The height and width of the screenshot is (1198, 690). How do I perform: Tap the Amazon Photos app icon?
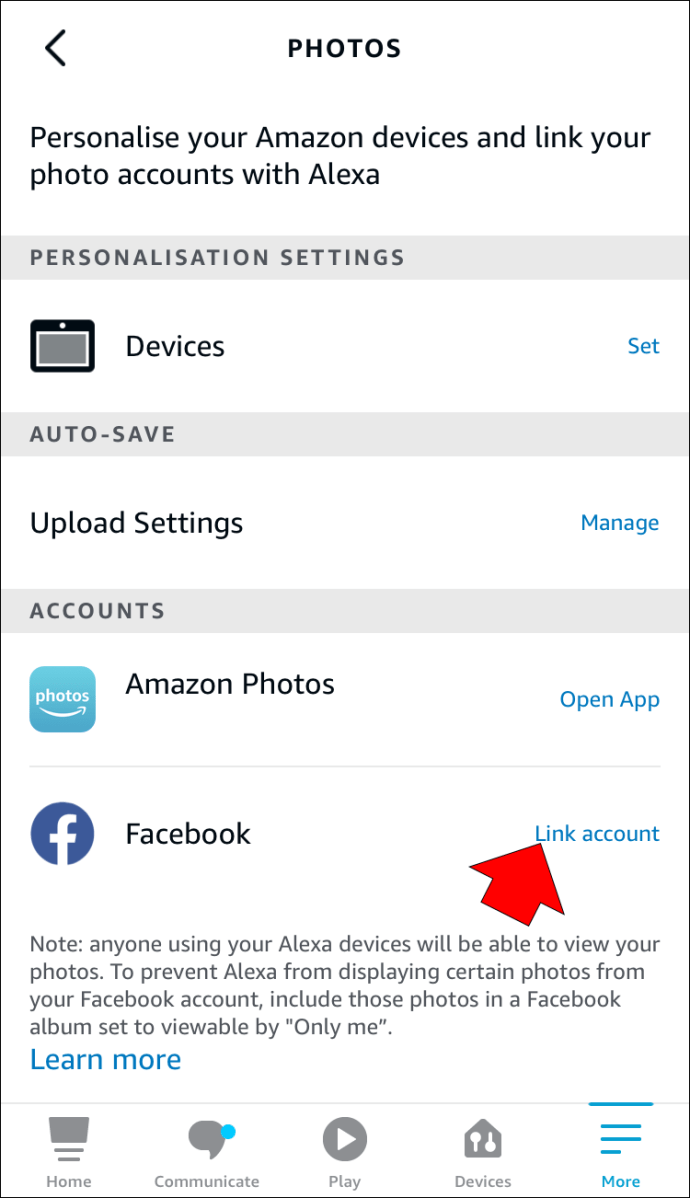[x=63, y=699]
